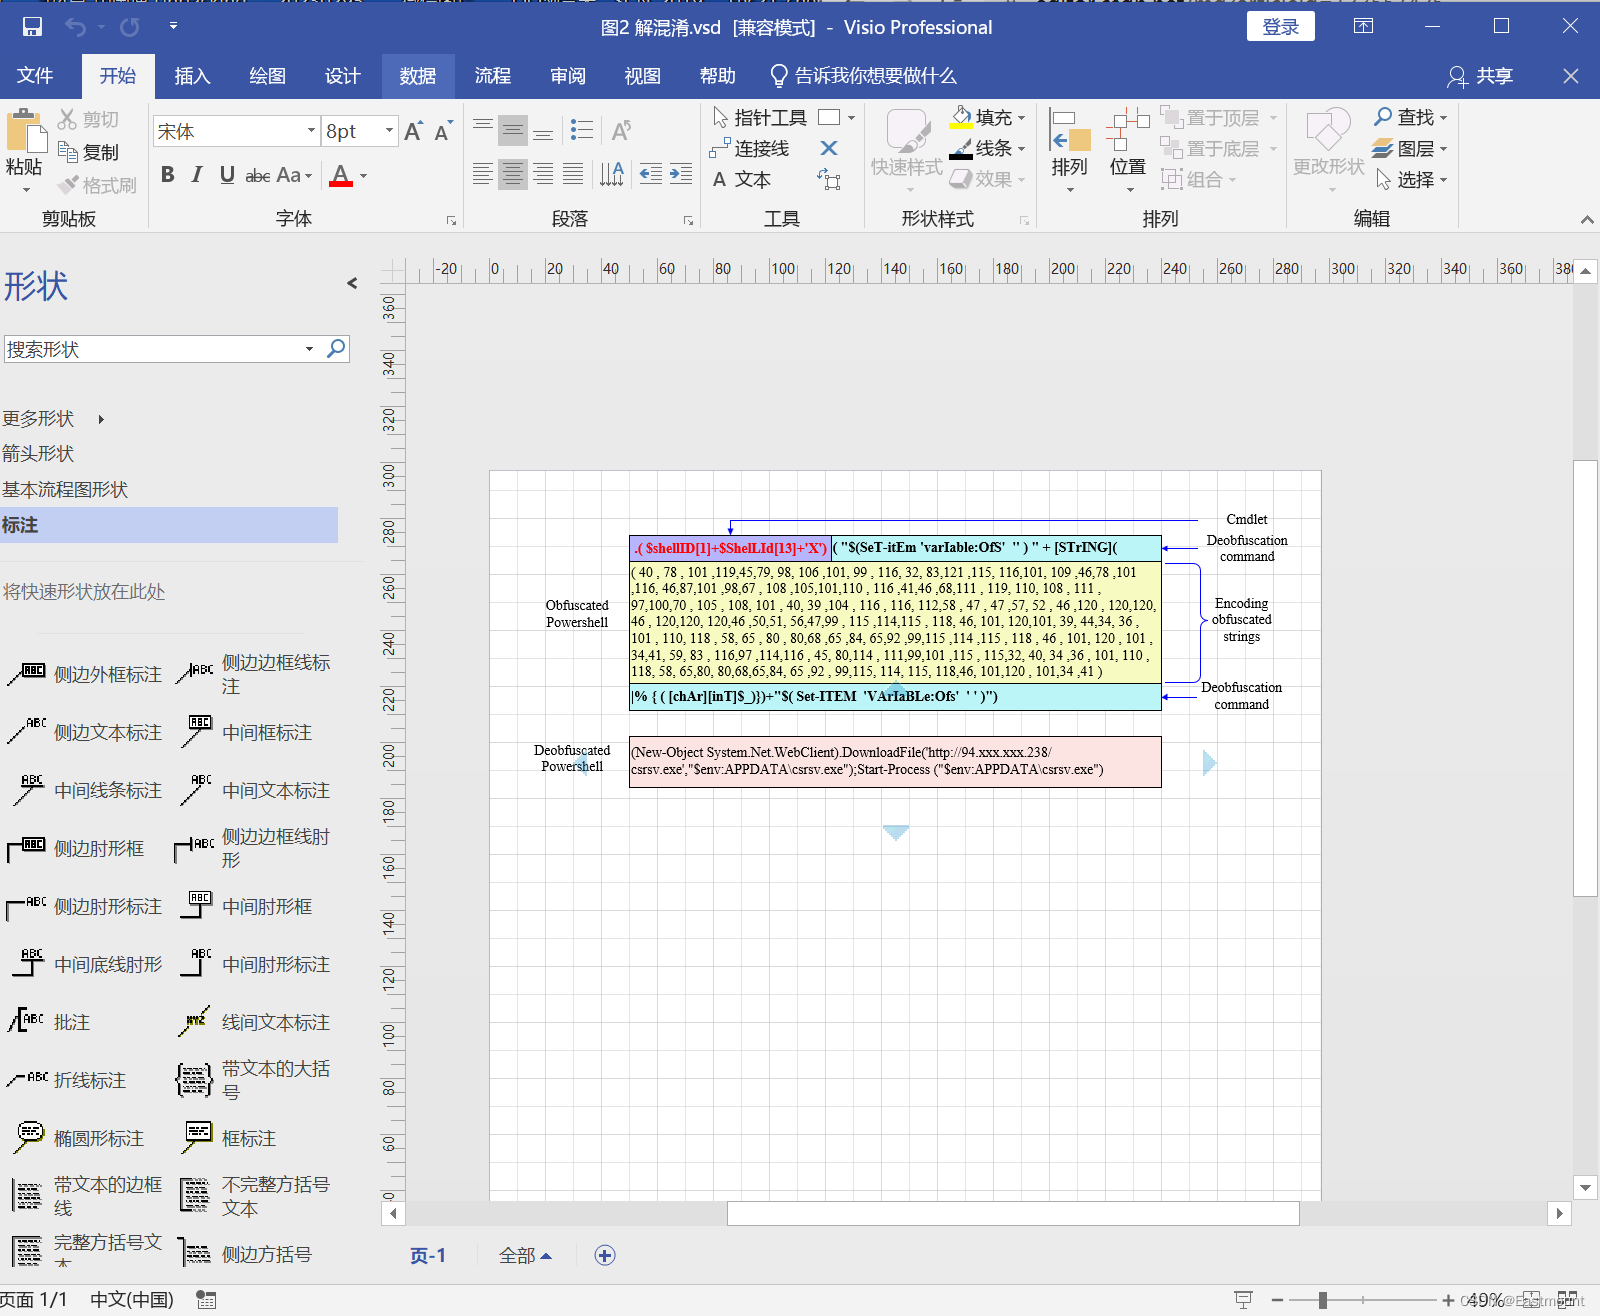Select the 箭头形状 stencil

[38, 454]
